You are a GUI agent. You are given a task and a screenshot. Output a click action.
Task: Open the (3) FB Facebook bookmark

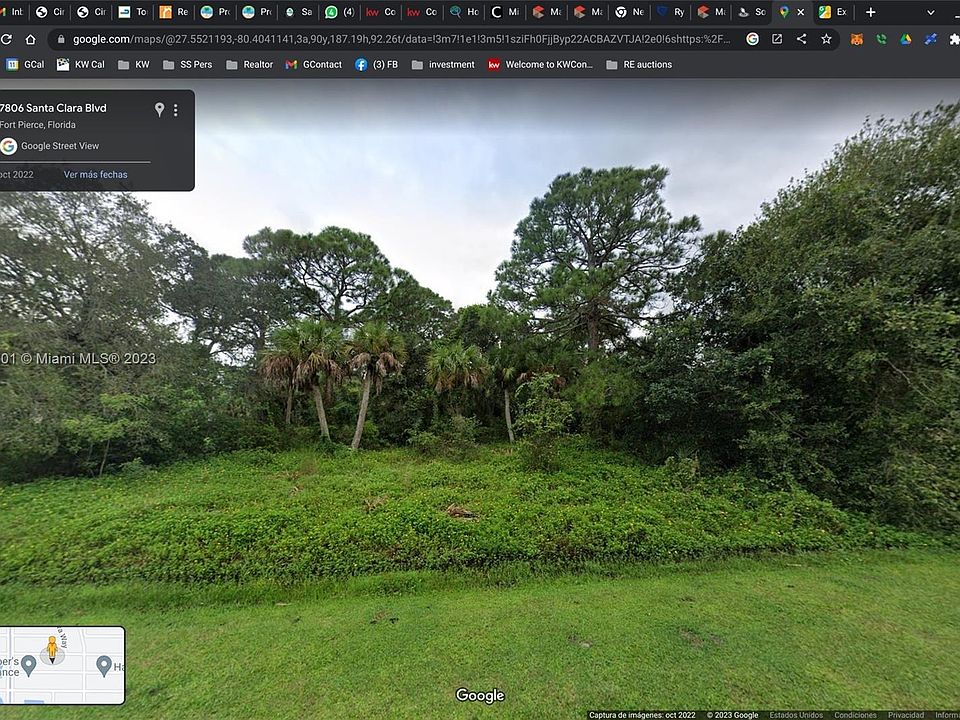click(377, 64)
